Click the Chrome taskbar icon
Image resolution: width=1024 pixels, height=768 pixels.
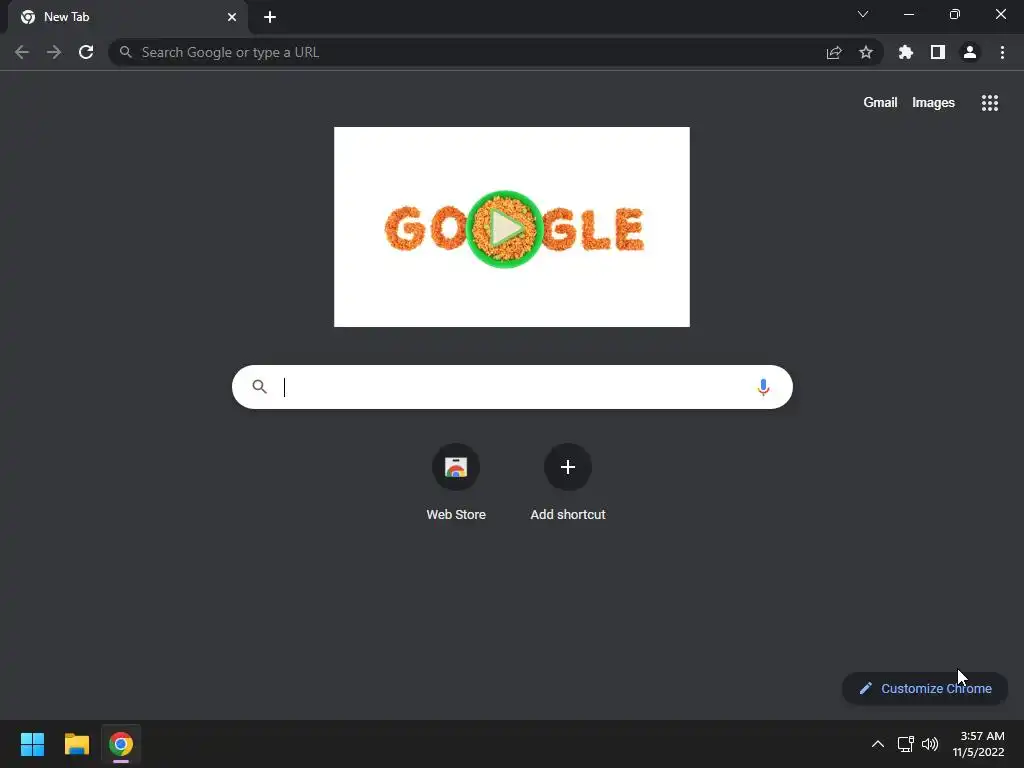click(x=121, y=744)
